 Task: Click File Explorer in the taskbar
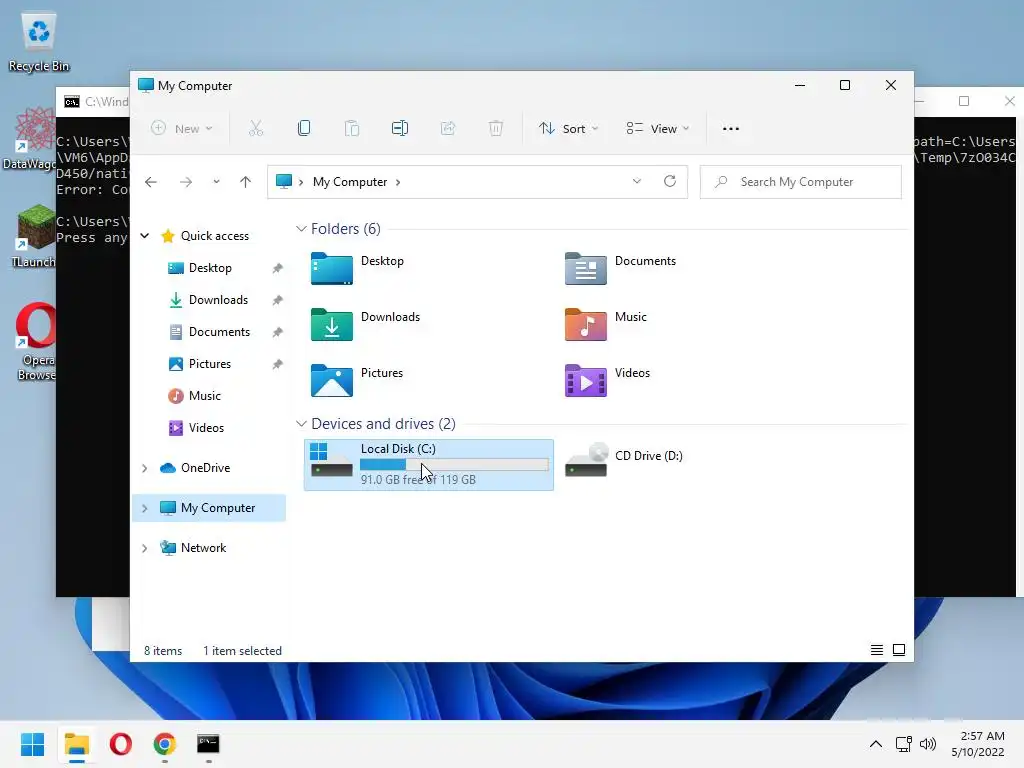tap(77, 744)
